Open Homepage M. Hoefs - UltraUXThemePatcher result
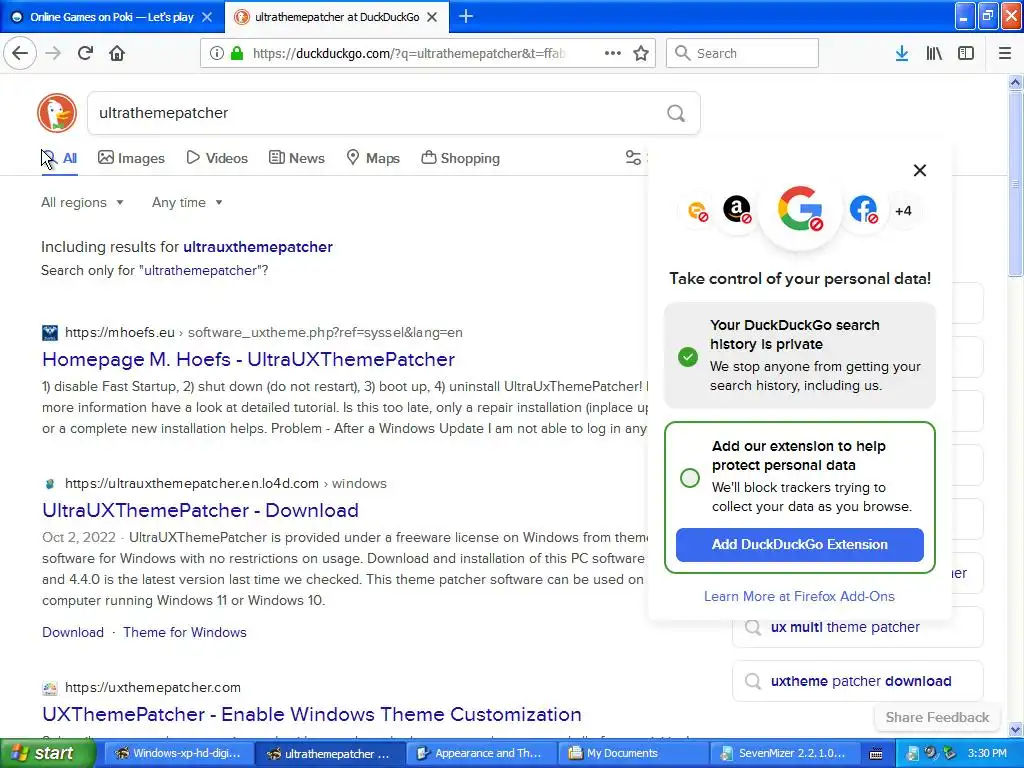Image resolution: width=1024 pixels, height=768 pixels. pos(248,359)
